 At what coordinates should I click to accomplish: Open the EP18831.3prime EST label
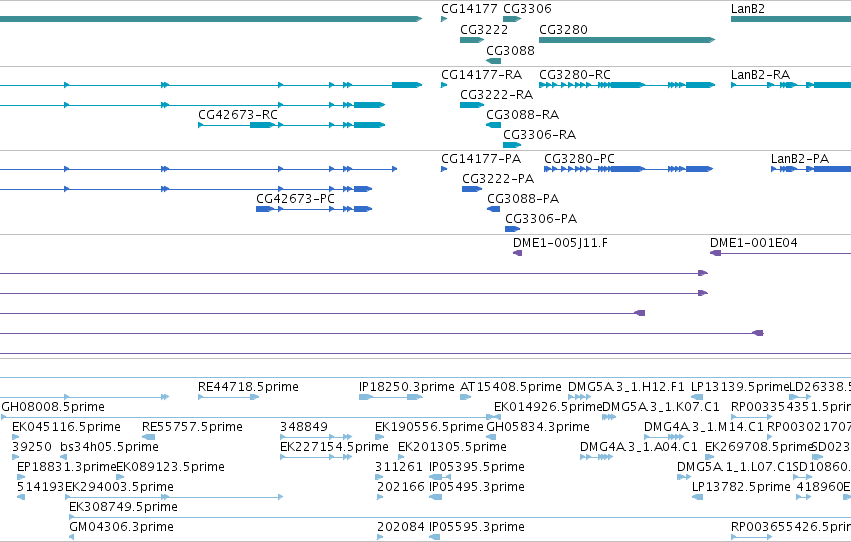click(67, 467)
